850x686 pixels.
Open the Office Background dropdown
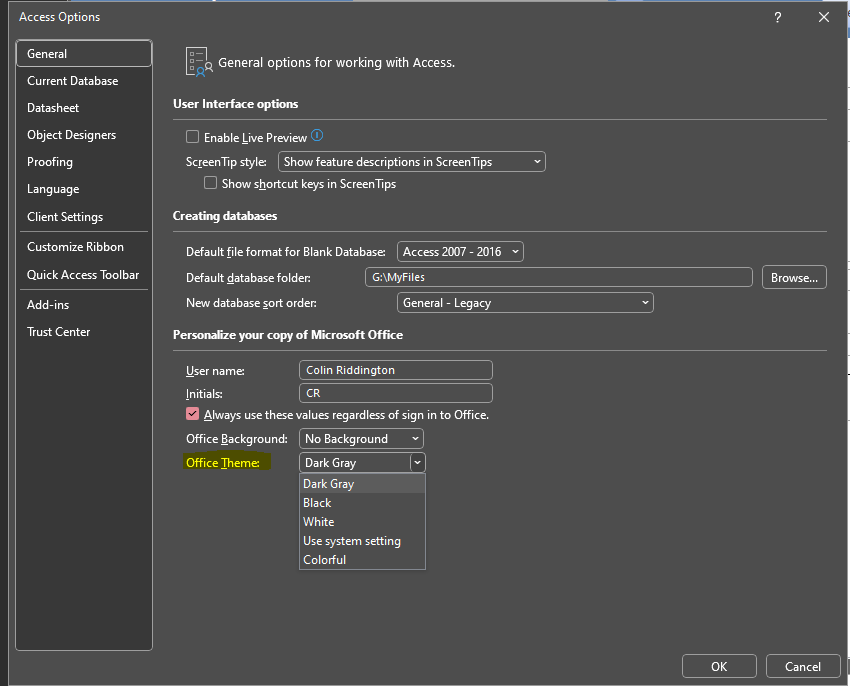[361, 439]
